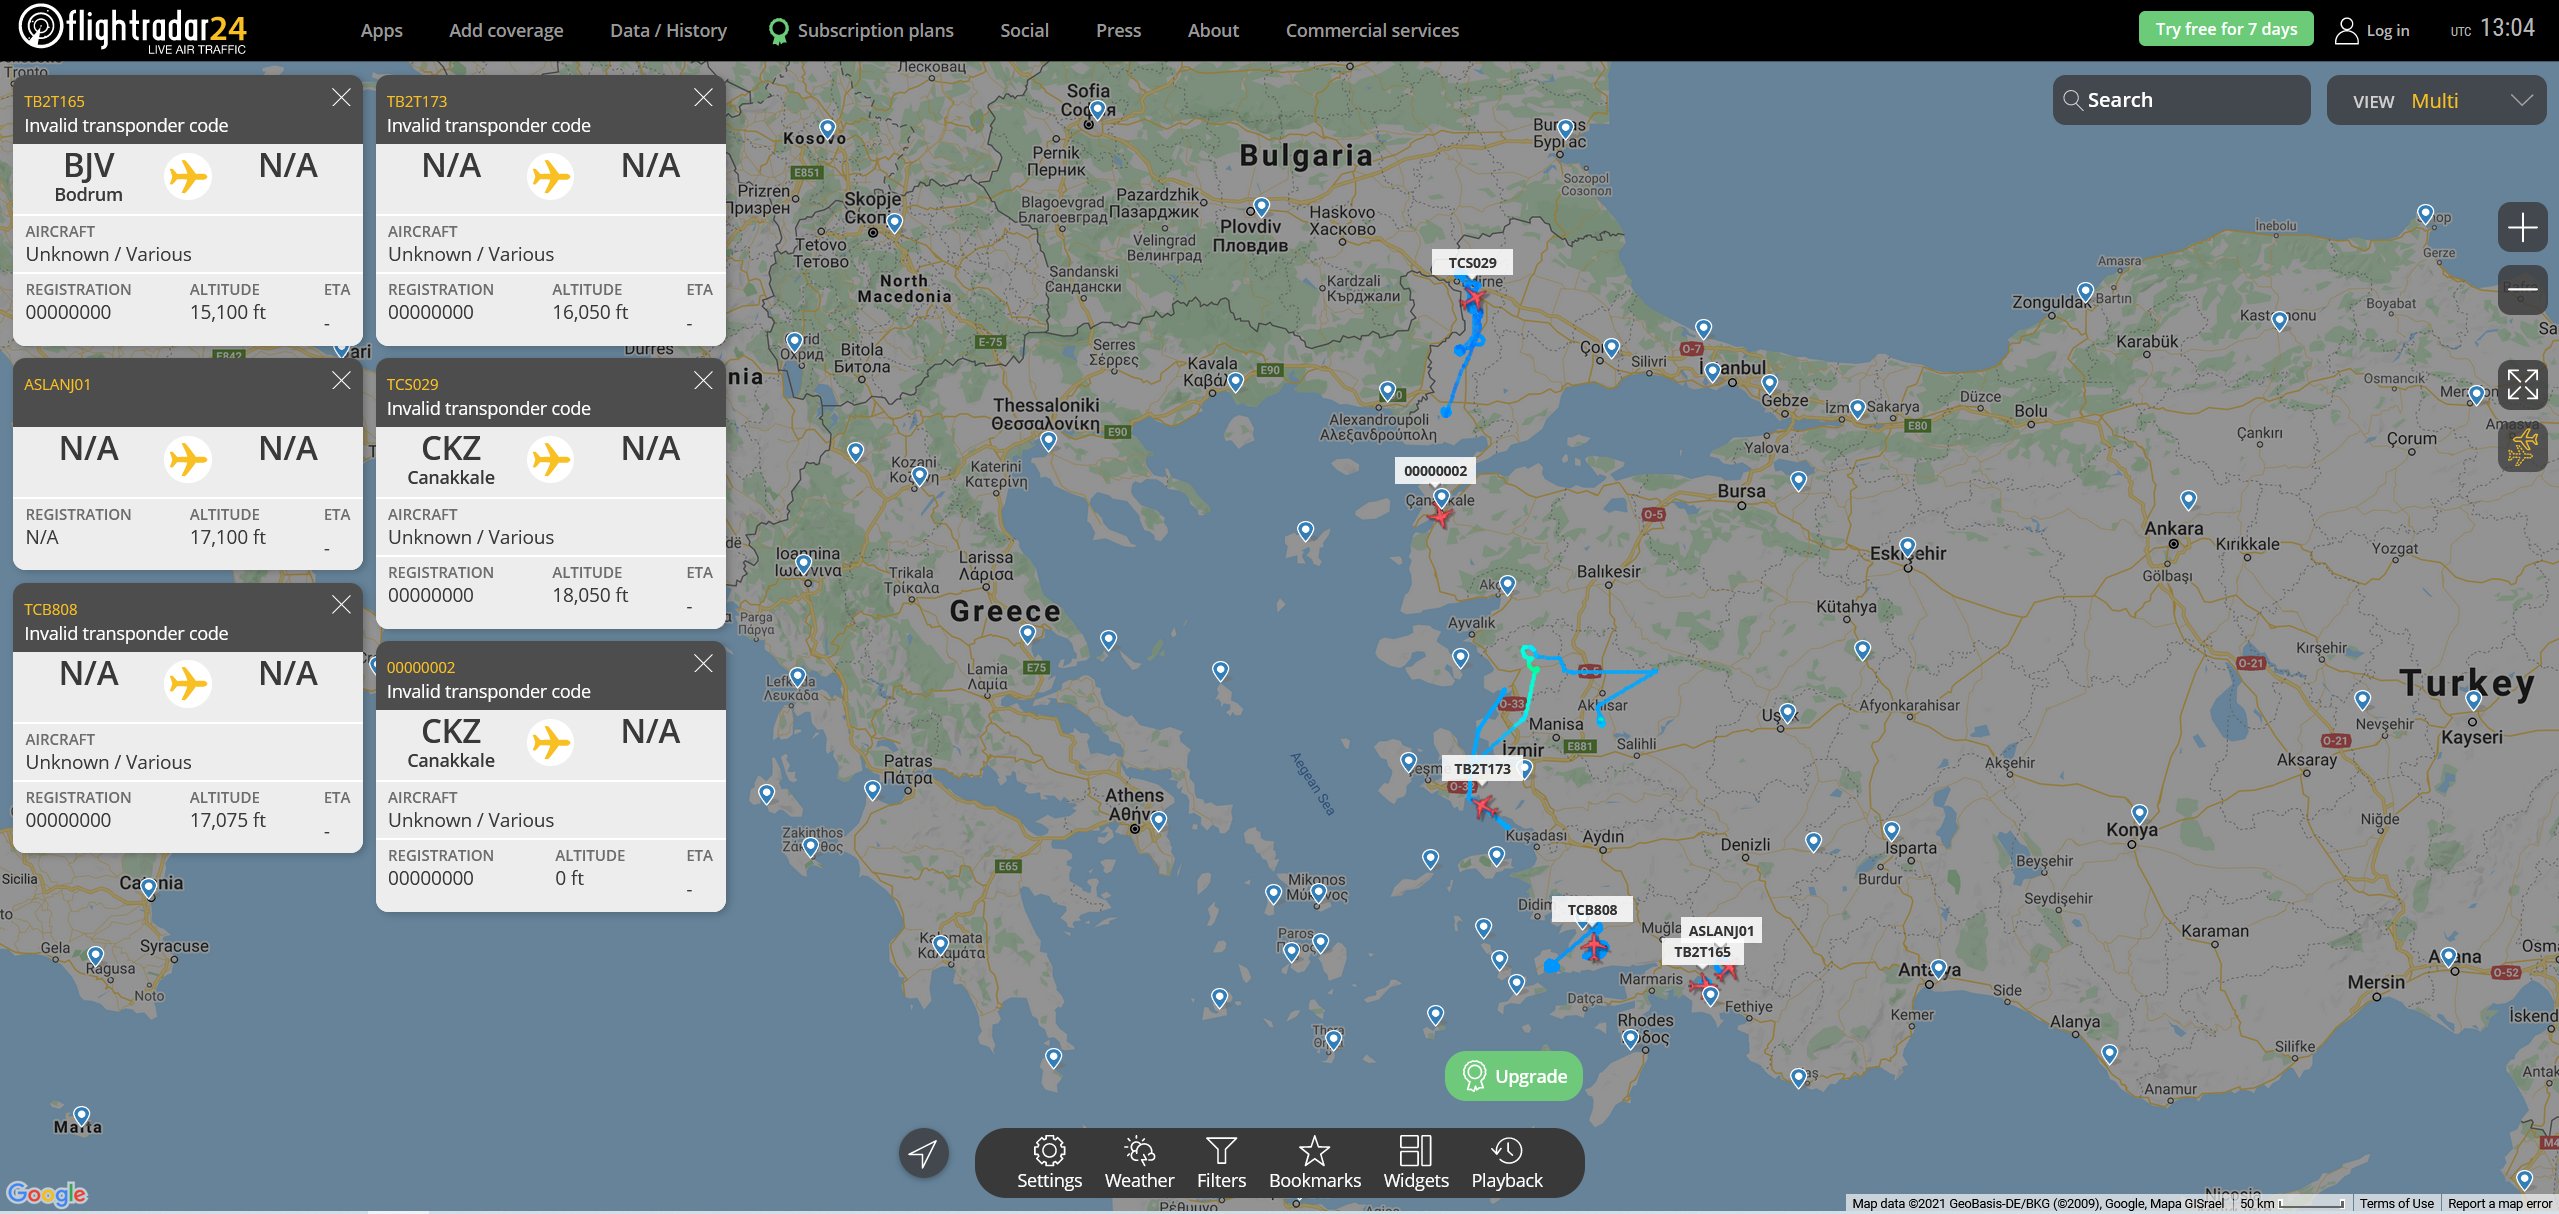
Task: Click the Log in person icon
Action: (2348, 30)
